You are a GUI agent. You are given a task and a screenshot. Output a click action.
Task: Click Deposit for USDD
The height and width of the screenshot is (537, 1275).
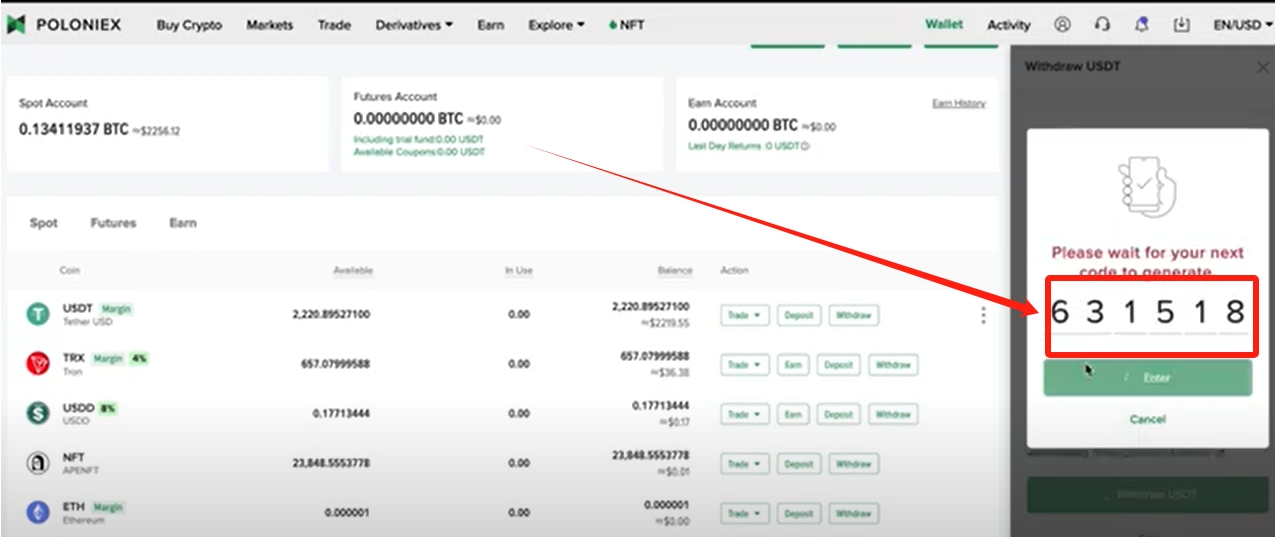click(838, 414)
